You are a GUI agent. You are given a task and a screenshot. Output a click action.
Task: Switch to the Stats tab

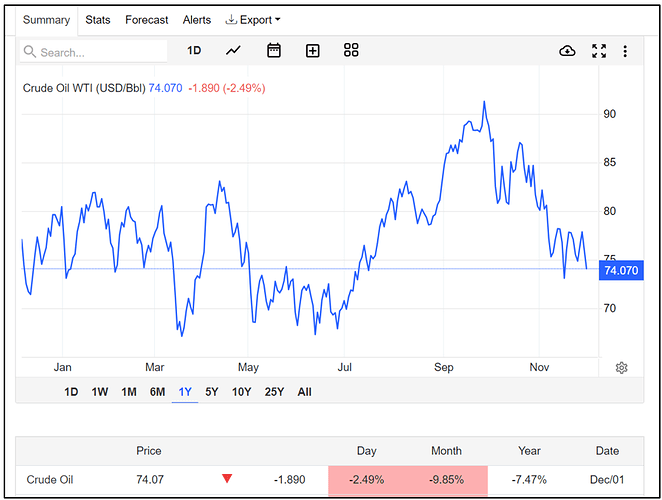click(98, 20)
